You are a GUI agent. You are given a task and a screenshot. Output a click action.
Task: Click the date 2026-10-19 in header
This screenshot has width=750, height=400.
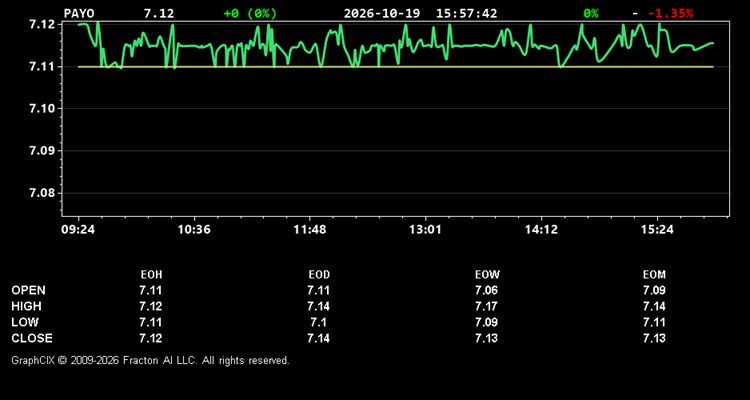(x=382, y=13)
